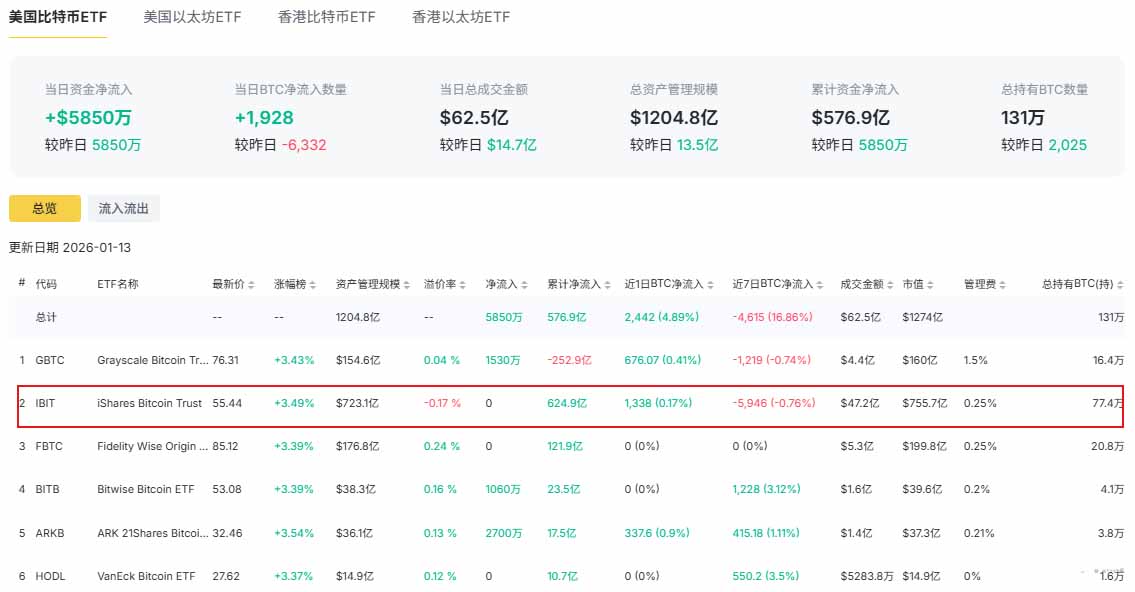This screenshot has height=592, width=1135.
Task: Open the FBTC ticker
Action: coord(49,446)
